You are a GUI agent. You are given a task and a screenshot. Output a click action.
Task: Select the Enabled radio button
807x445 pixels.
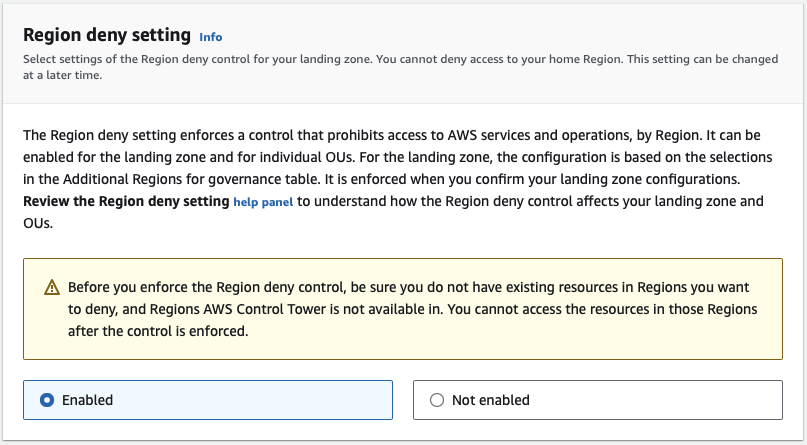(x=46, y=400)
